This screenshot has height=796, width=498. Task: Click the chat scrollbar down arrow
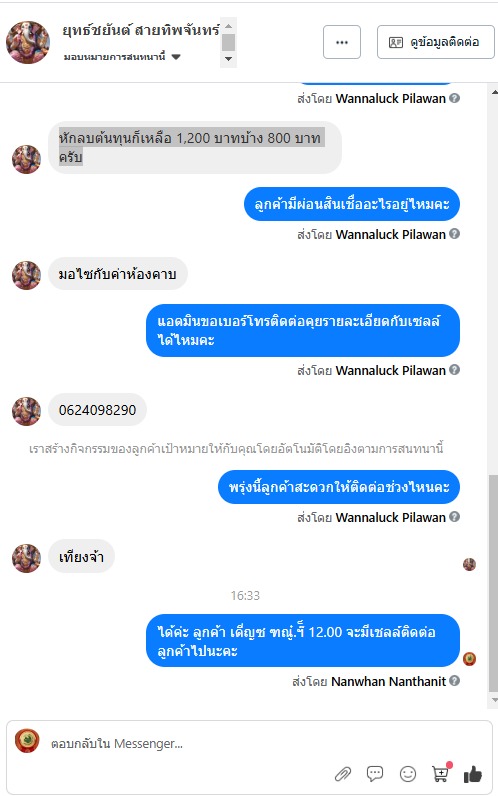[x=494, y=700]
